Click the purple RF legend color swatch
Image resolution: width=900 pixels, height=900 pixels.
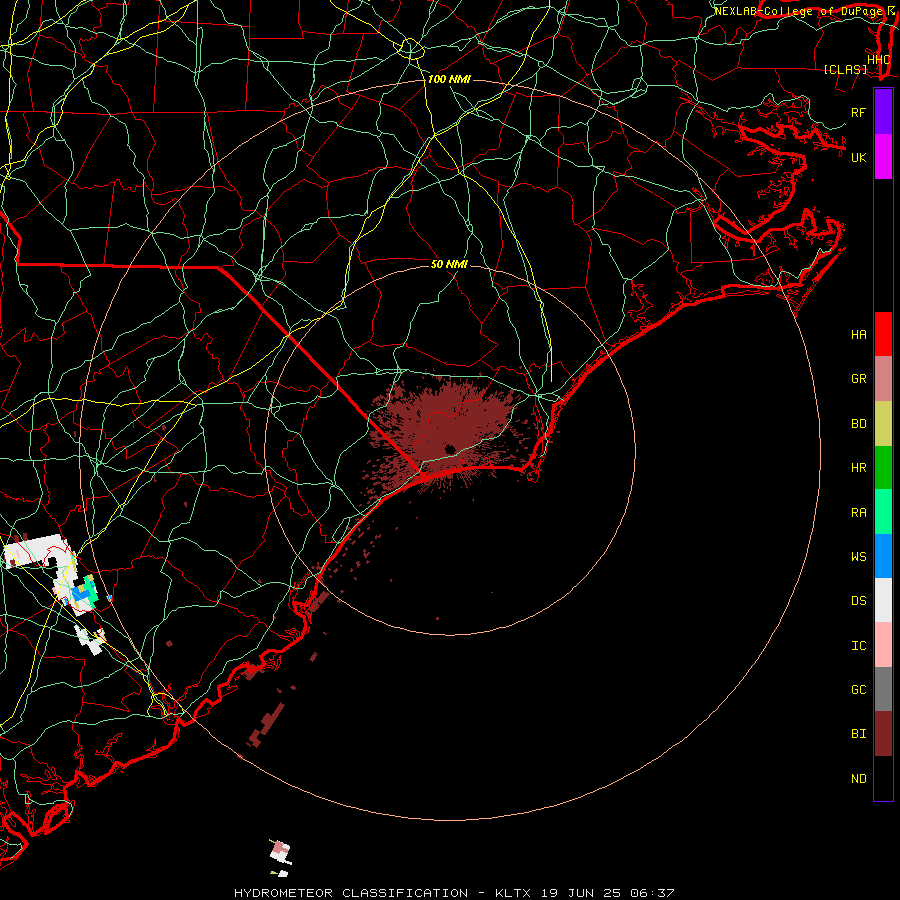883,112
